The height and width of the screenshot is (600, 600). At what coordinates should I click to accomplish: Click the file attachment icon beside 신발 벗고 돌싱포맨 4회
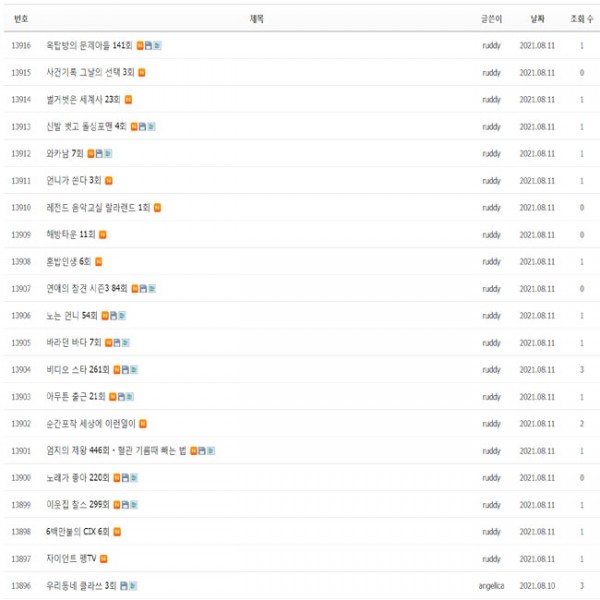pyautogui.click(x=141, y=126)
